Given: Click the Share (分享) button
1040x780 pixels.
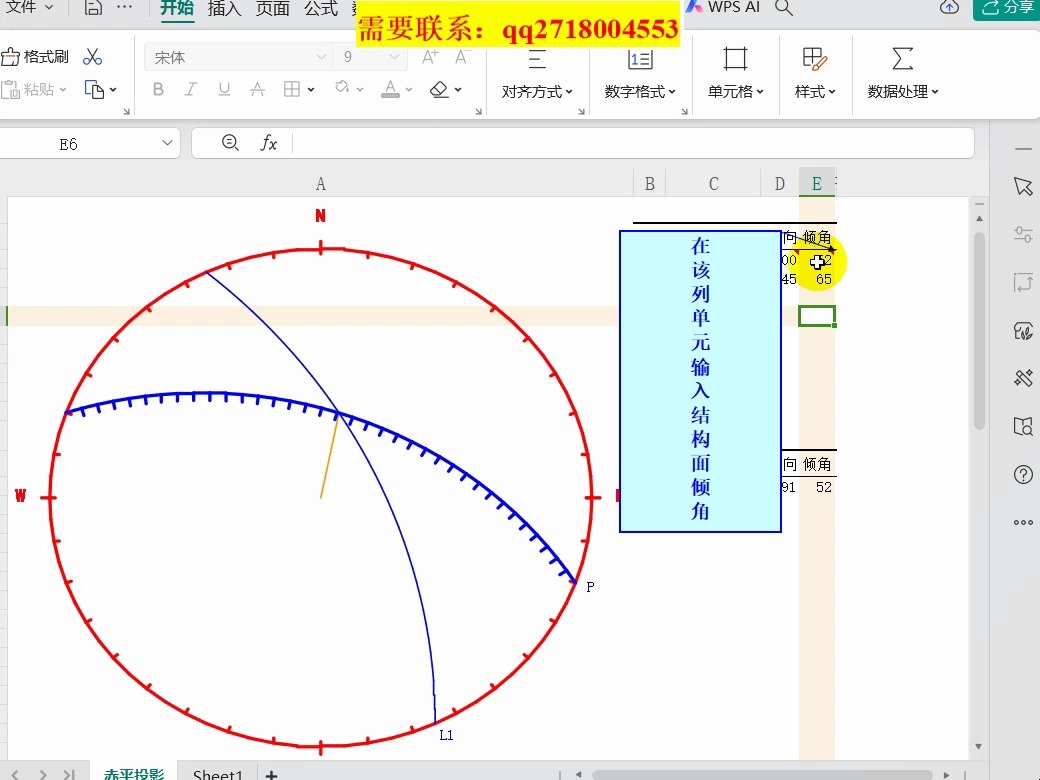Looking at the screenshot, I should [x=1007, y=8].
